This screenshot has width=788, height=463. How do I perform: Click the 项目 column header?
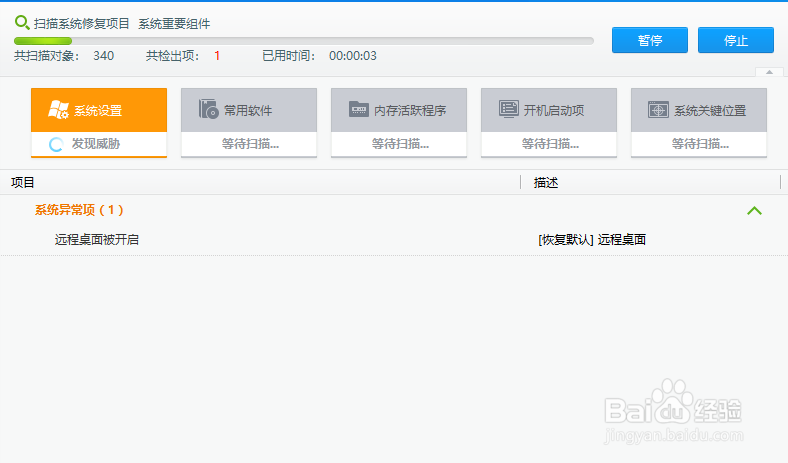click(23, 182)
